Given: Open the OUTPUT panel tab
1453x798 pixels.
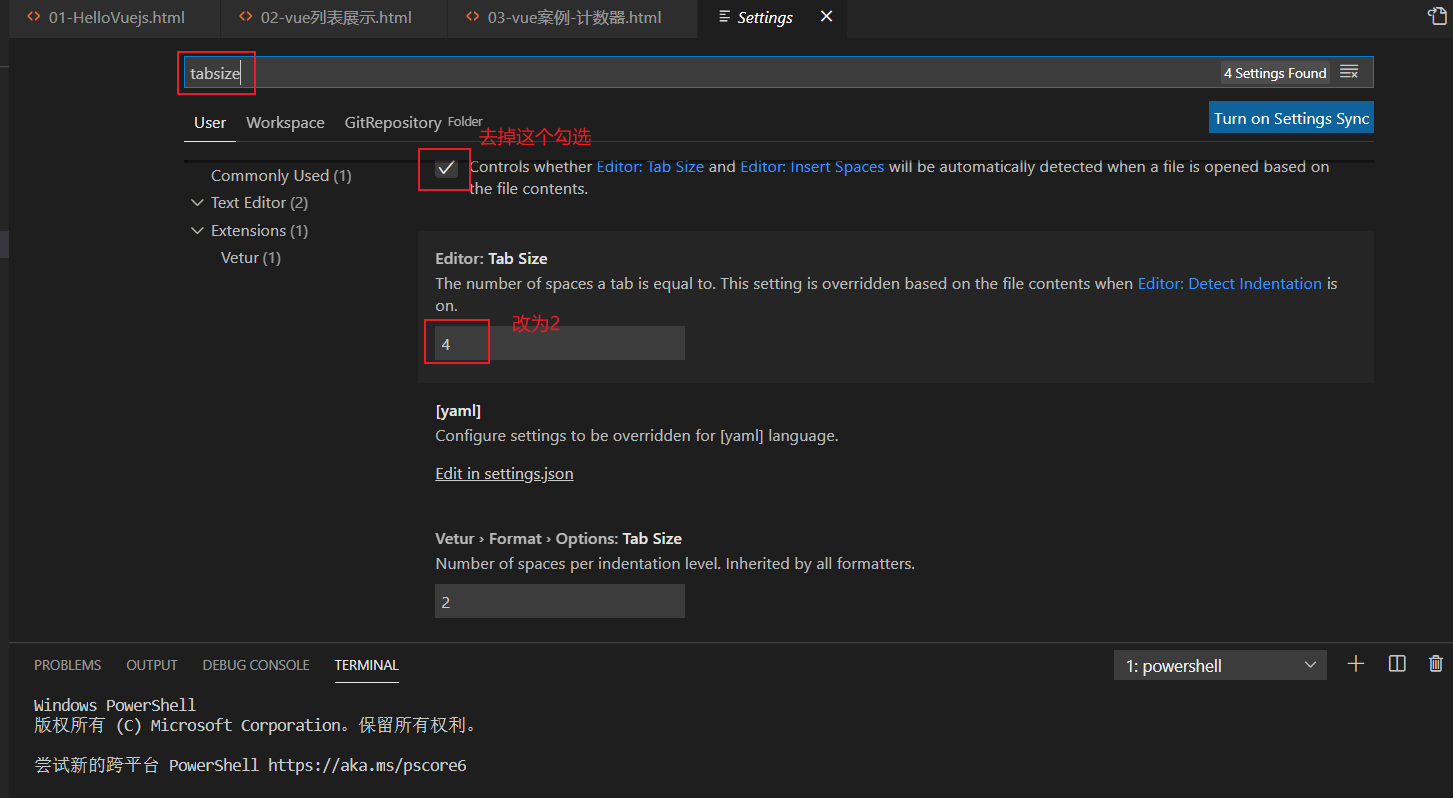Looking at the screenshot, I should (x=152, y=665).
